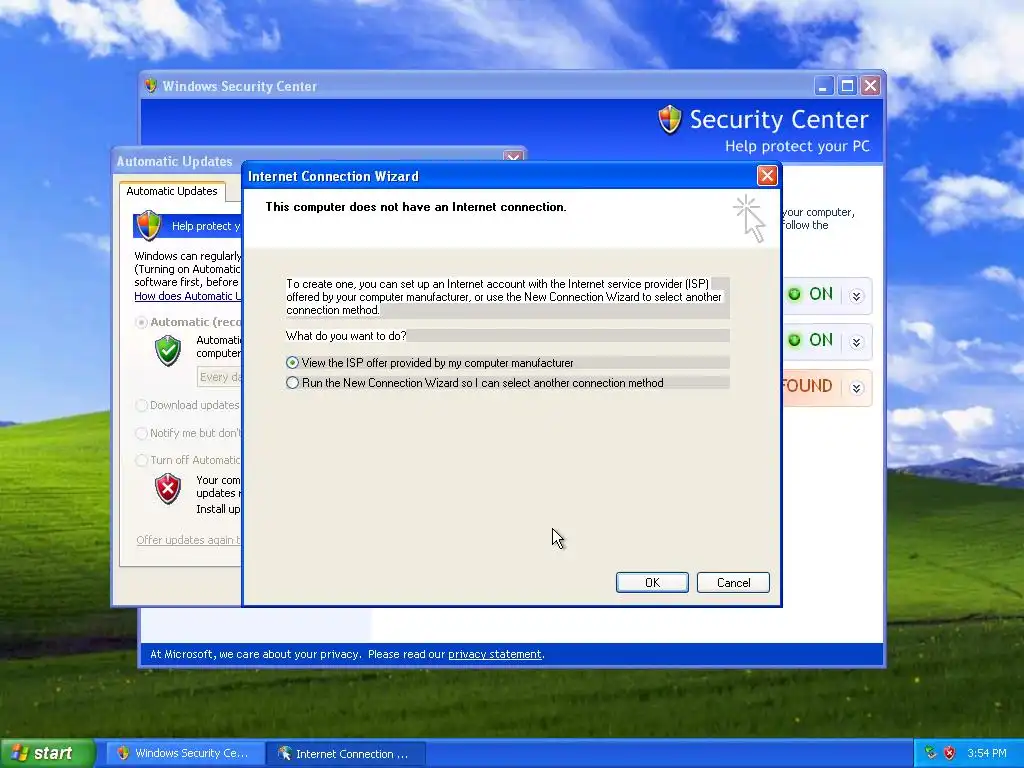This screenshot has height=768, width=1024.
Task: Close the Automatic Updates dialog
Action: pyautogui.click(x=513, y=157)
